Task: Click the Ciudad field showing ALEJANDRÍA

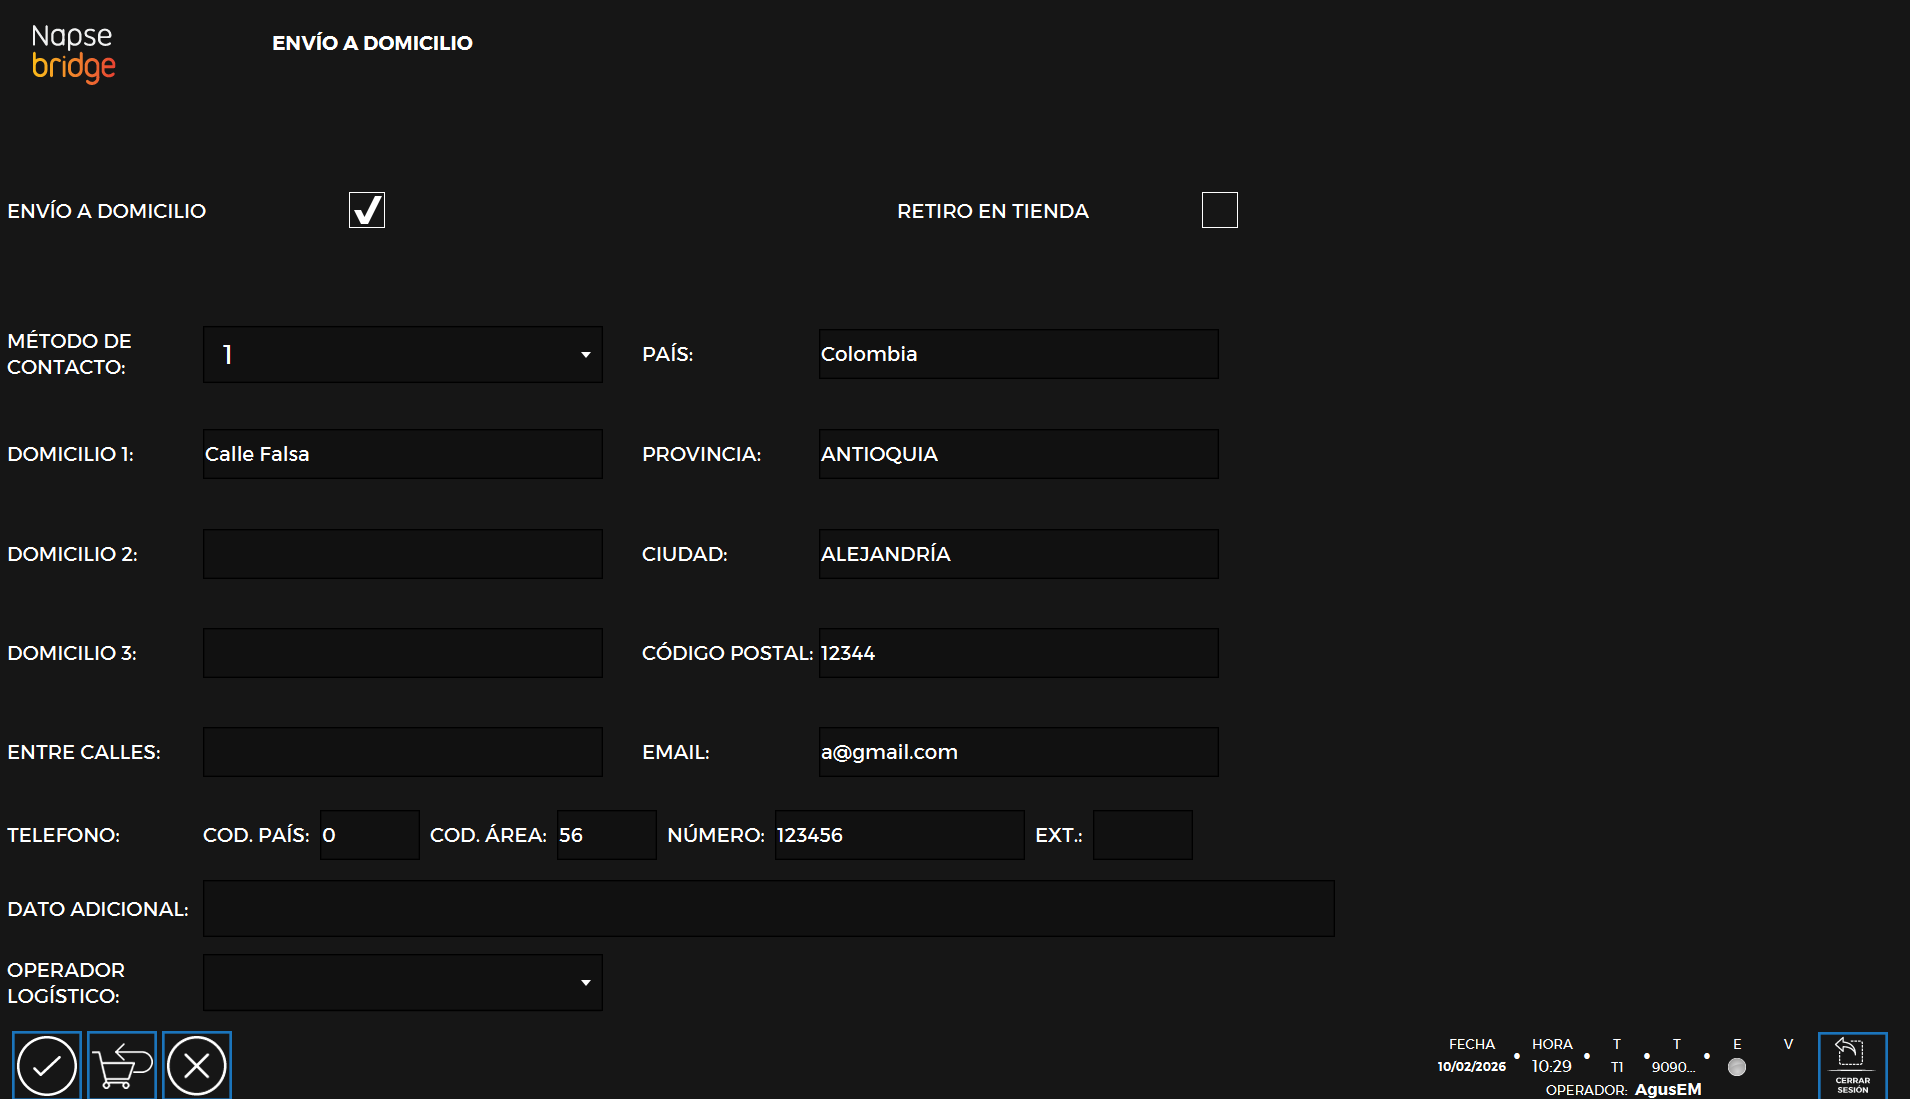Action: click(x=1018, y=554)
